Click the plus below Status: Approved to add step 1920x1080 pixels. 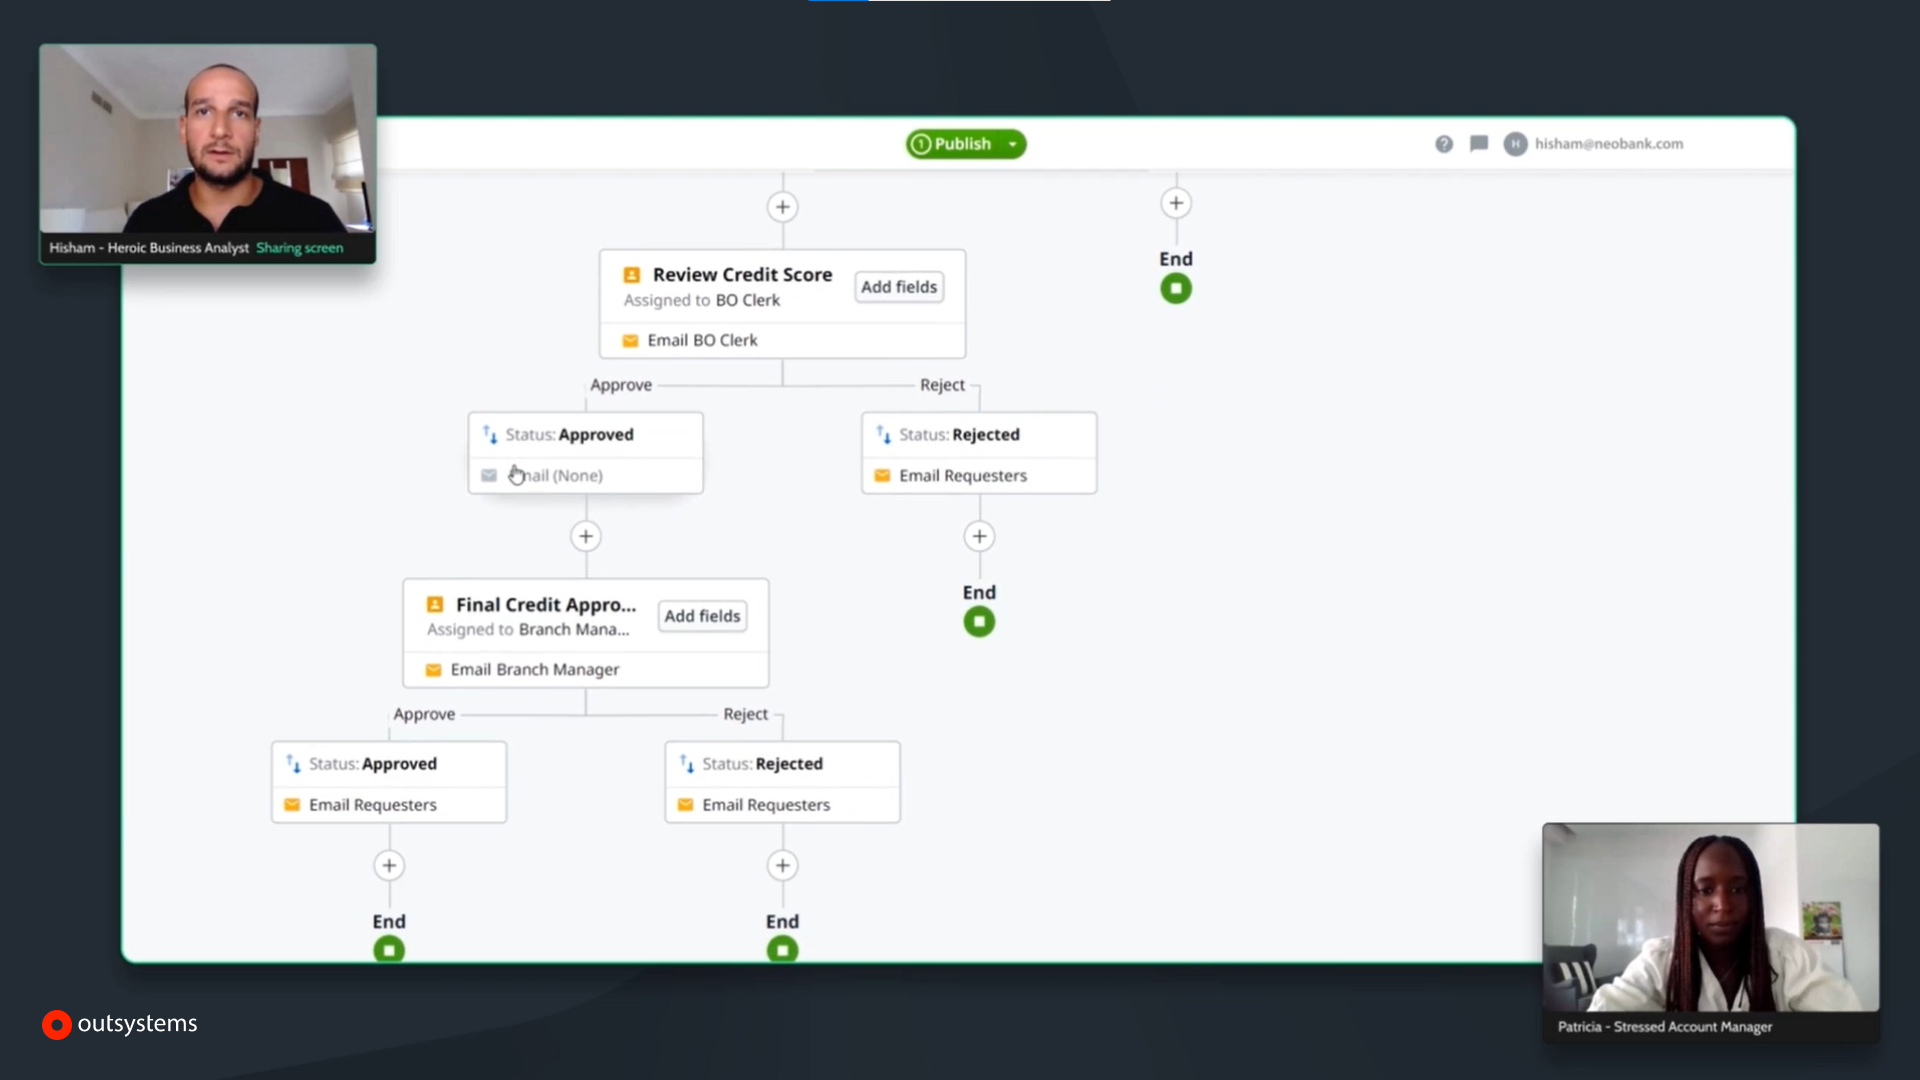click(x=586, y=536)
